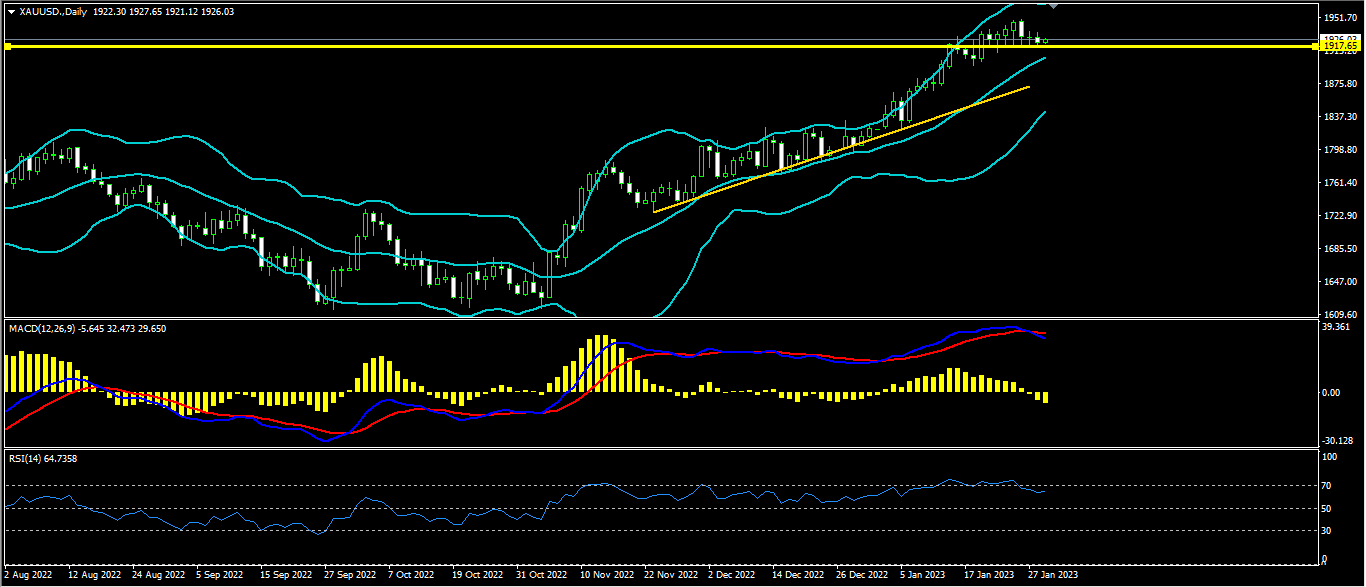
Task: Click the RSI(14) indicator label
Action: click(x=26, y=458)
